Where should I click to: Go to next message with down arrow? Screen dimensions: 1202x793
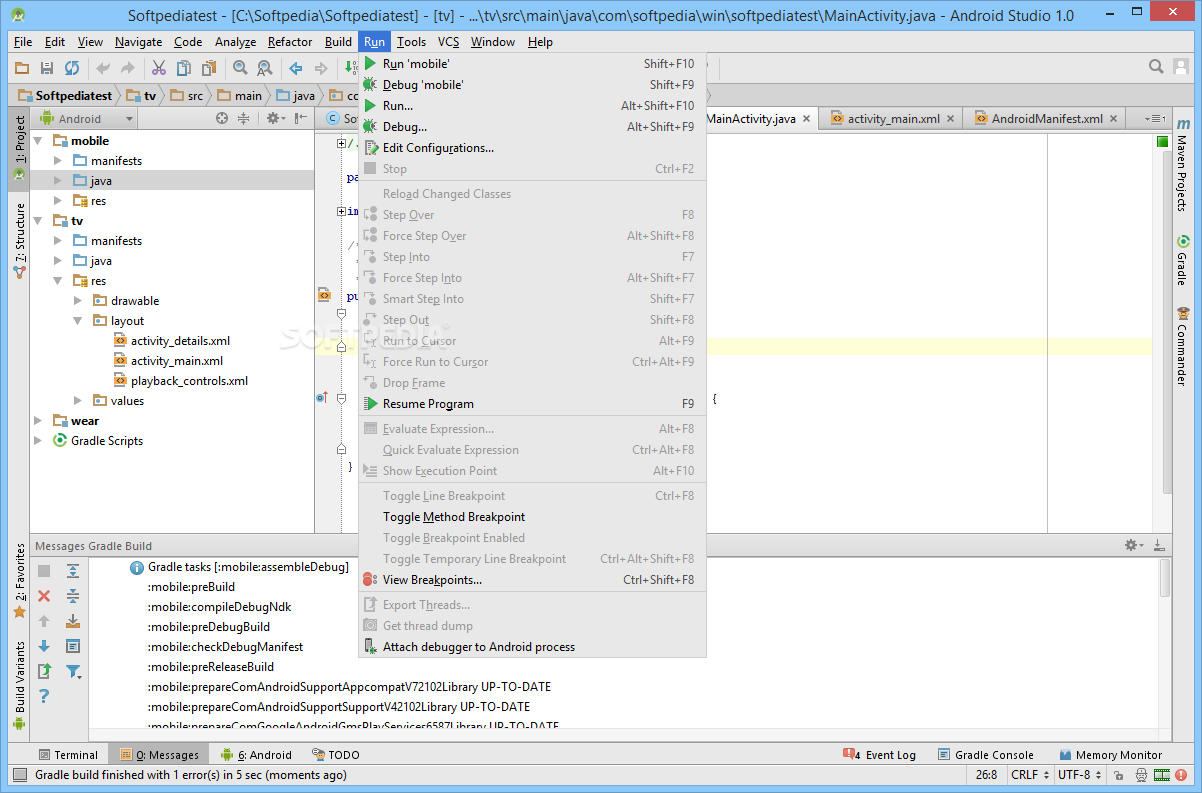tap(44, 646)
